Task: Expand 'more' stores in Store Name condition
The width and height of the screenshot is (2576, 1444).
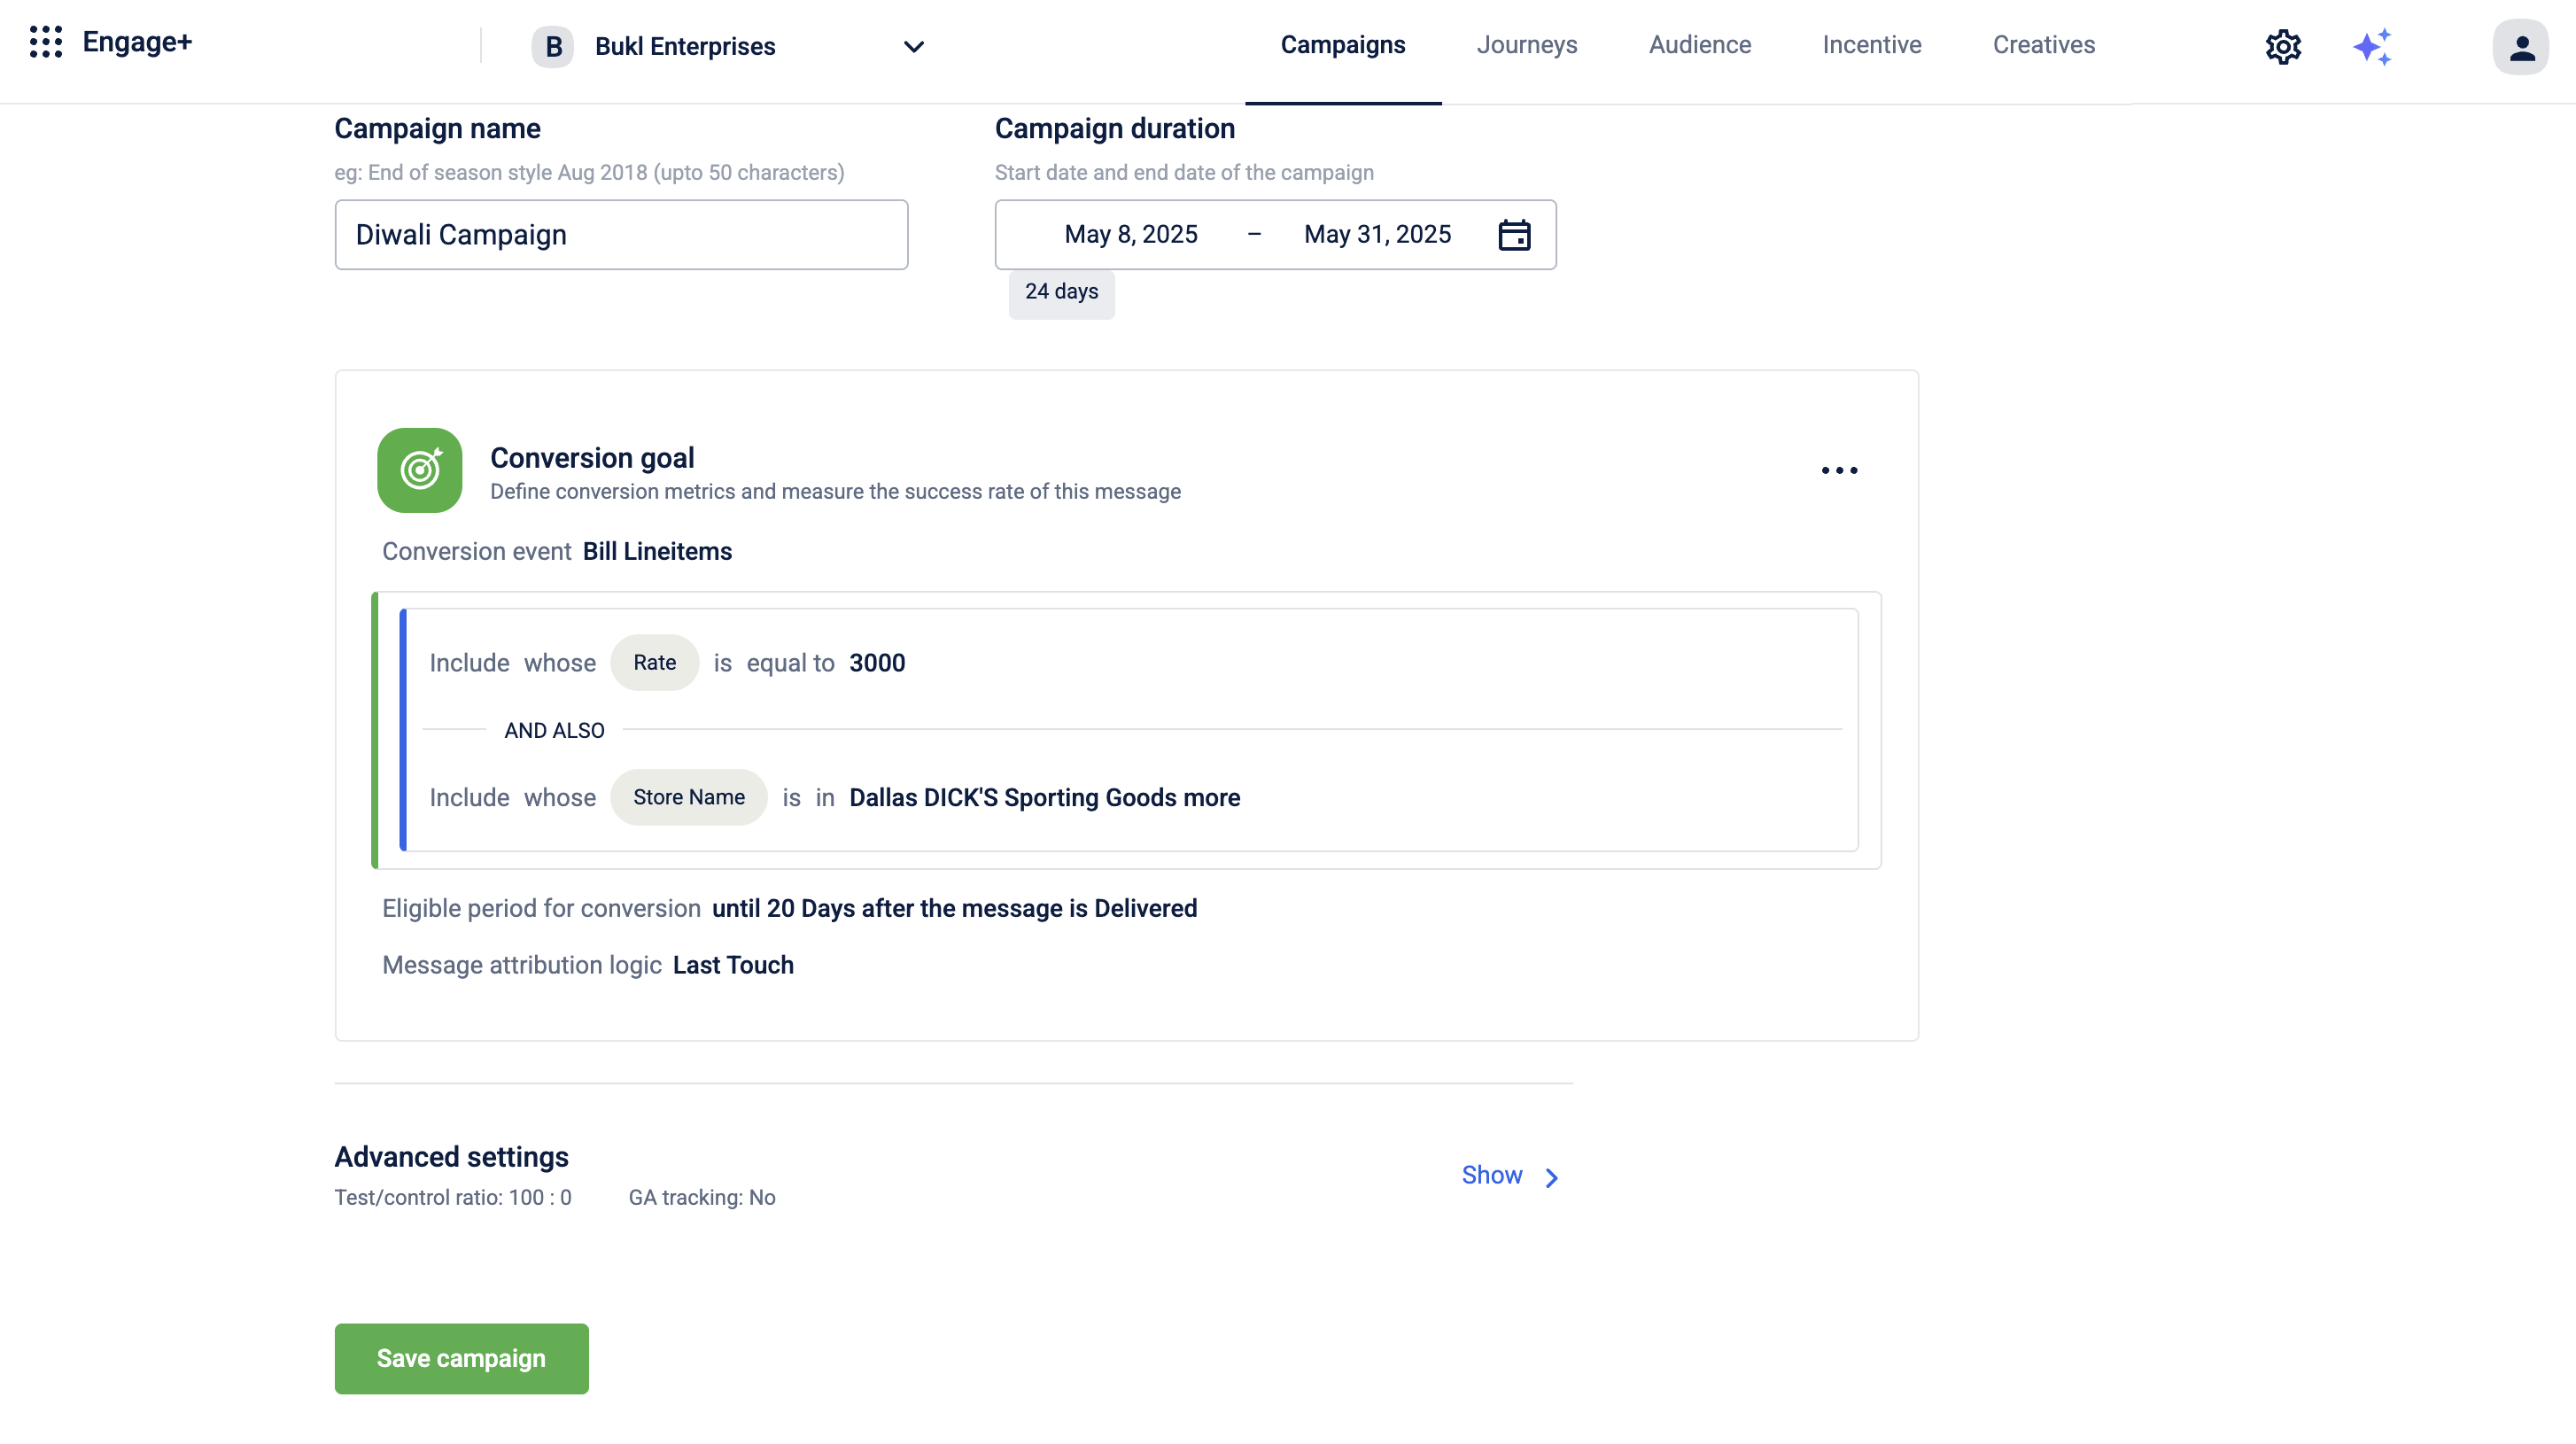Action: [1211, 797]
